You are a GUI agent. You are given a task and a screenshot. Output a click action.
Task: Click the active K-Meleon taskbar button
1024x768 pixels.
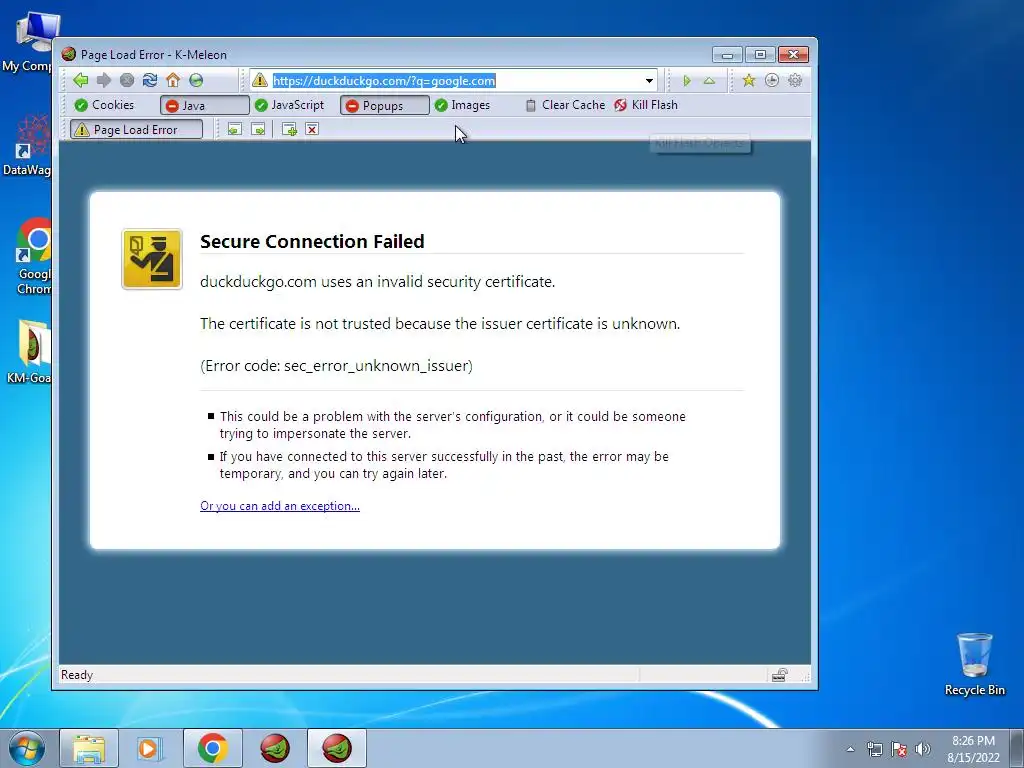(x=337, y=748)
